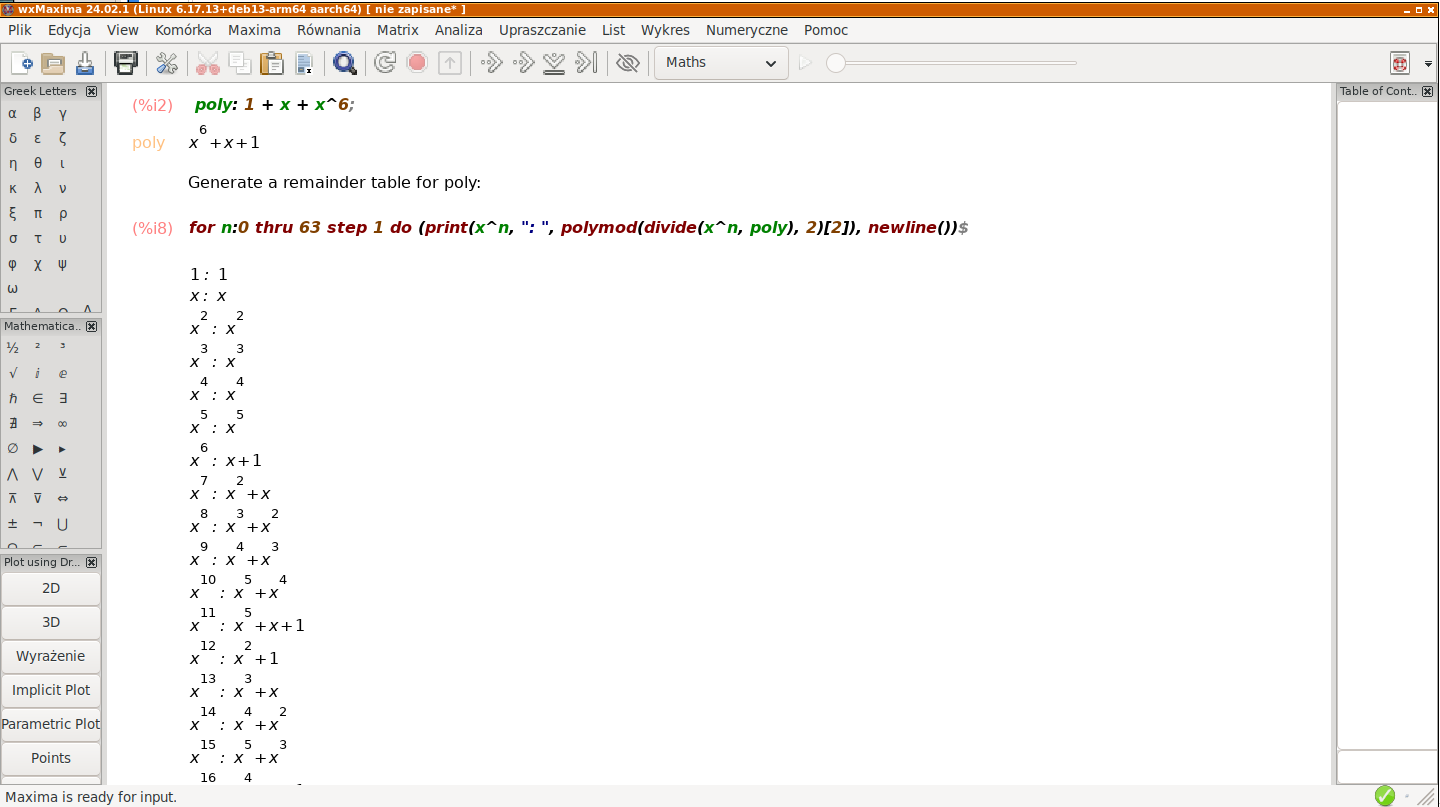
Task: Open the Plik menu
Action: pyautogui.click(x=20, y=30)
